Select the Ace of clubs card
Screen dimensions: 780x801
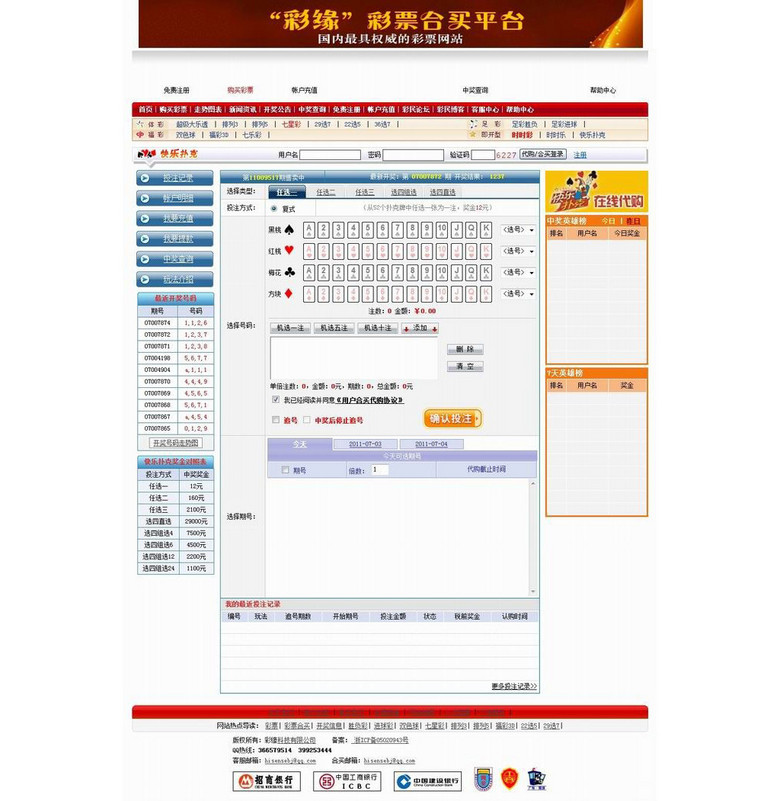click(x=309, y=272)
